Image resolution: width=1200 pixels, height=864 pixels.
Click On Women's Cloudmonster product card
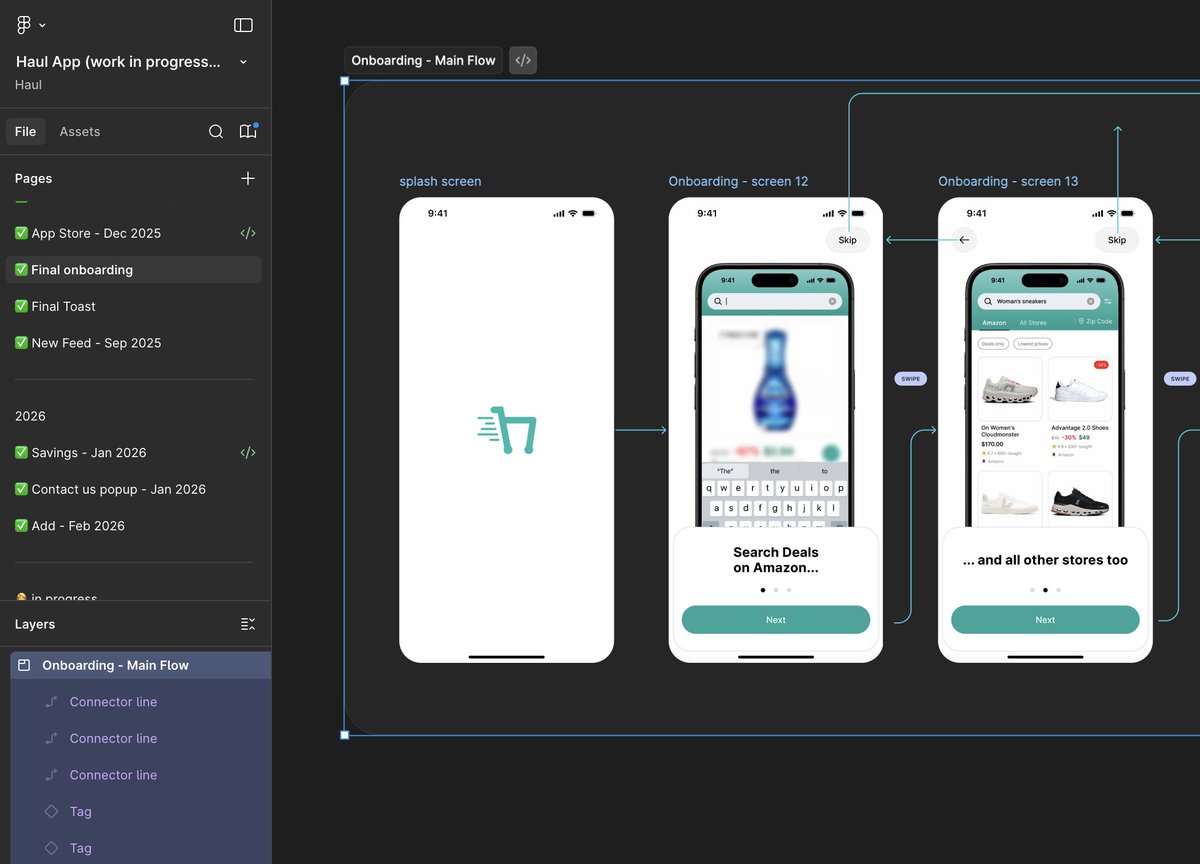1009,411
